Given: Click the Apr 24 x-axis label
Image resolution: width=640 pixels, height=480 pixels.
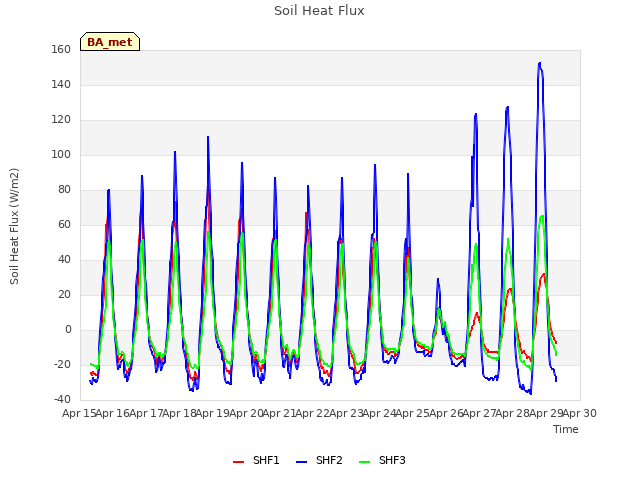Looking at the screenshot, I should pos(380,413).
